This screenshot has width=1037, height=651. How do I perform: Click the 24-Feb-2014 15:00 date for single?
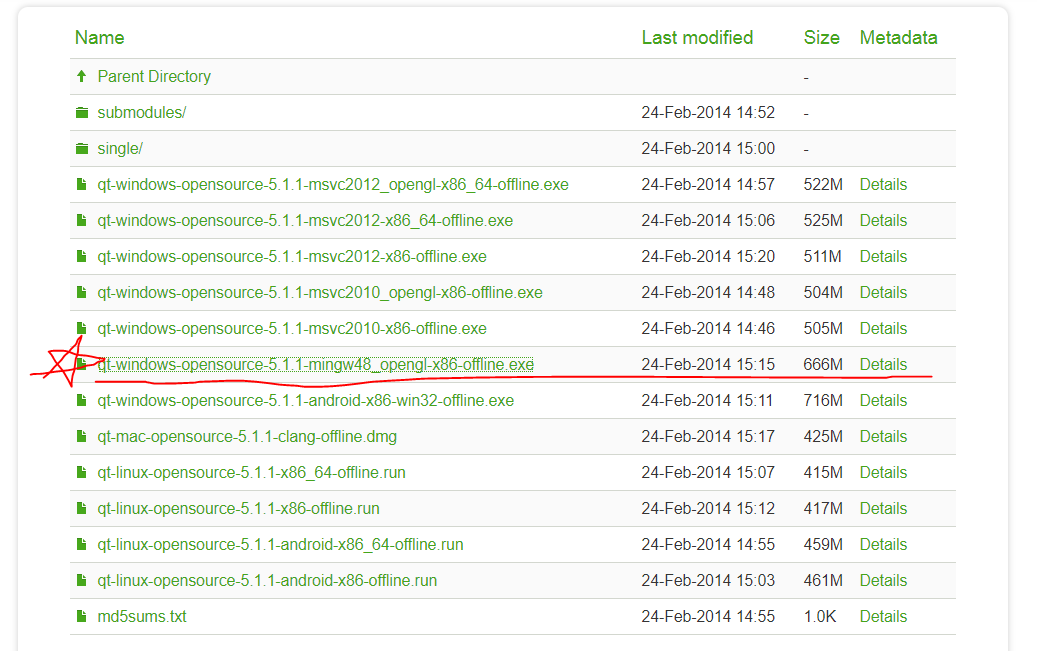pos(708,148)
